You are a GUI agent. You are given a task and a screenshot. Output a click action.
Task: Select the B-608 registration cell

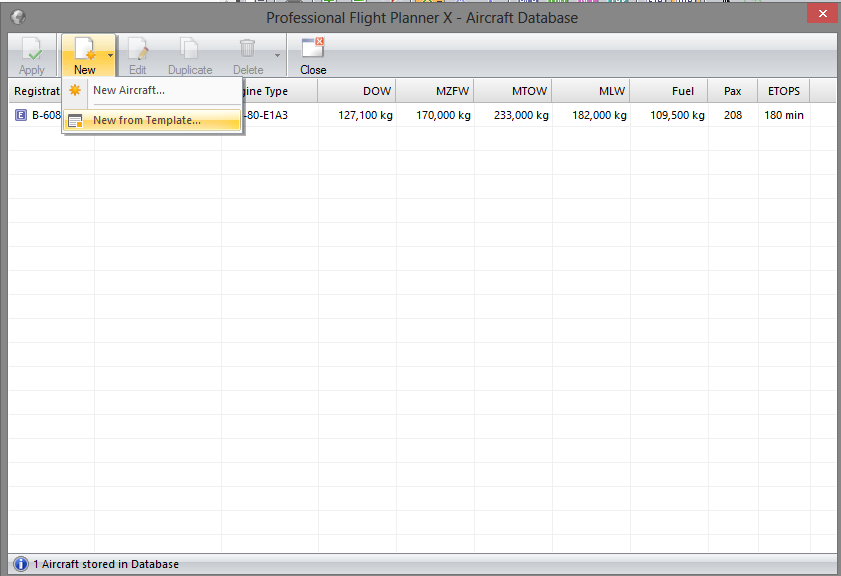click(x=47, y=115)
